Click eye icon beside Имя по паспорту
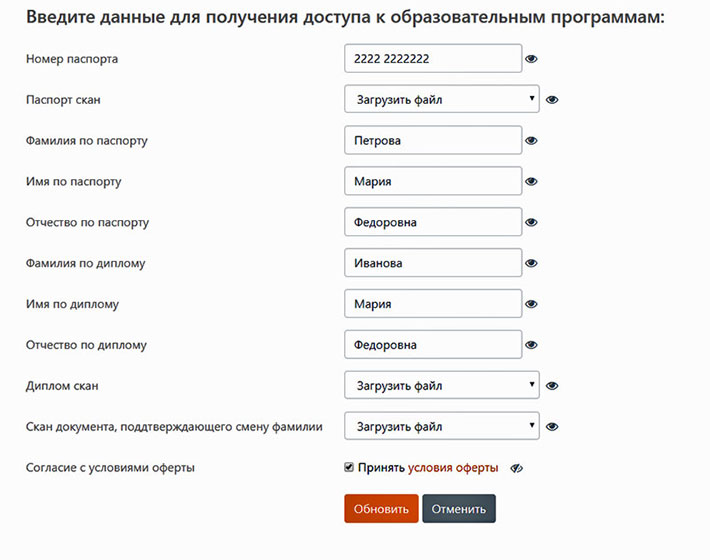Screen dimensions: 710x560 point(531,182)
